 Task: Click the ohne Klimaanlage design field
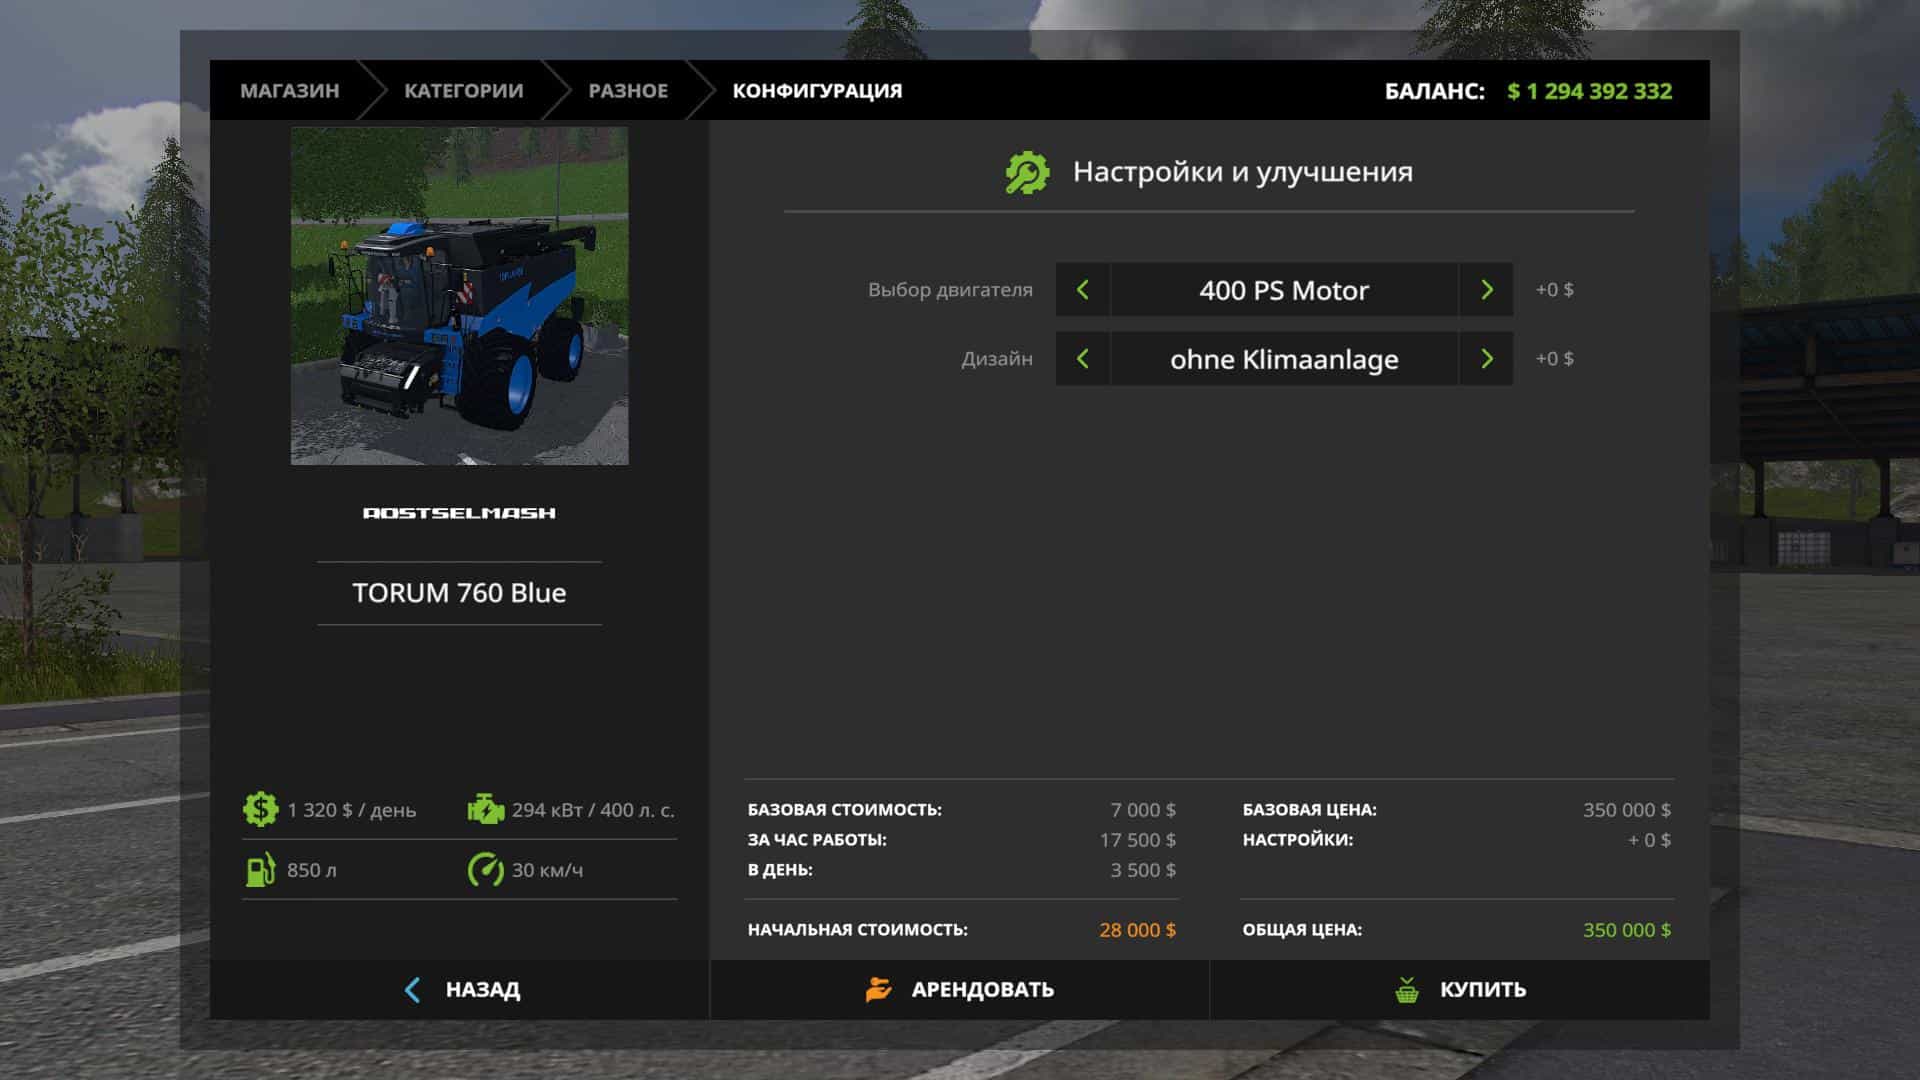tap(1284, 359)
